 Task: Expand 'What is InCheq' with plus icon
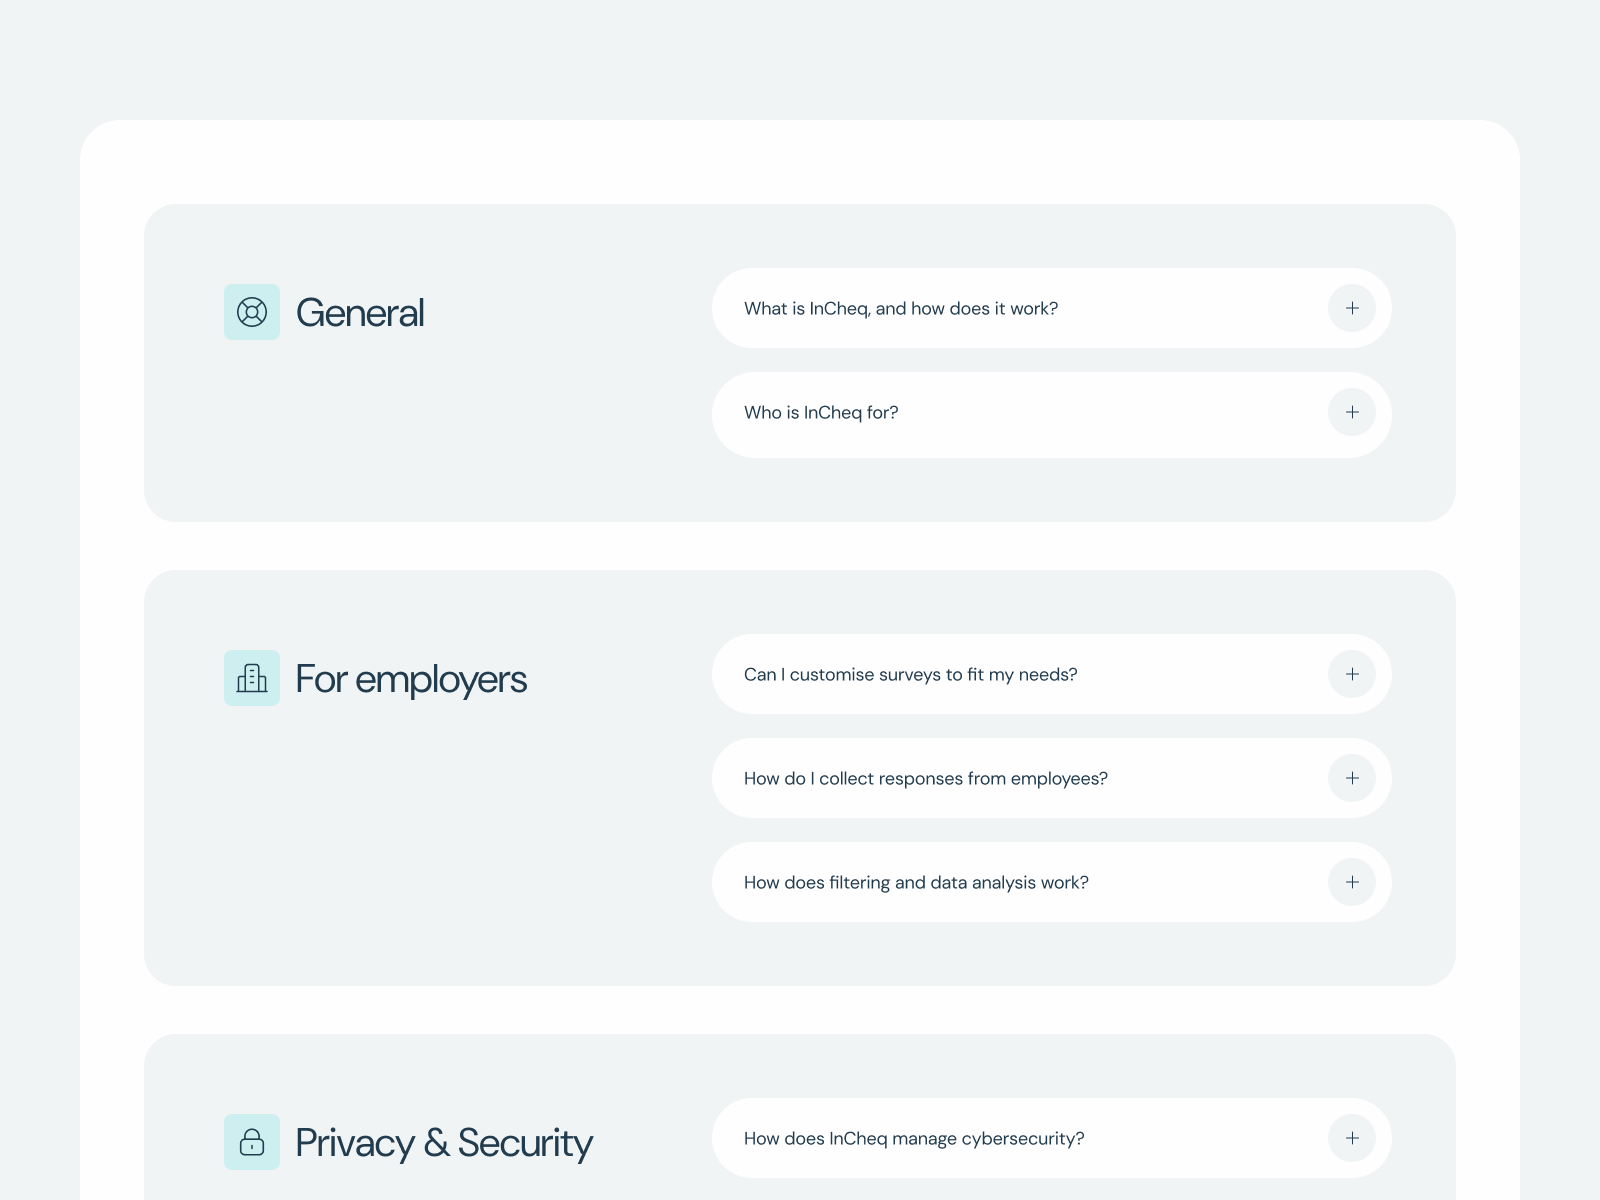point(1352,308)
